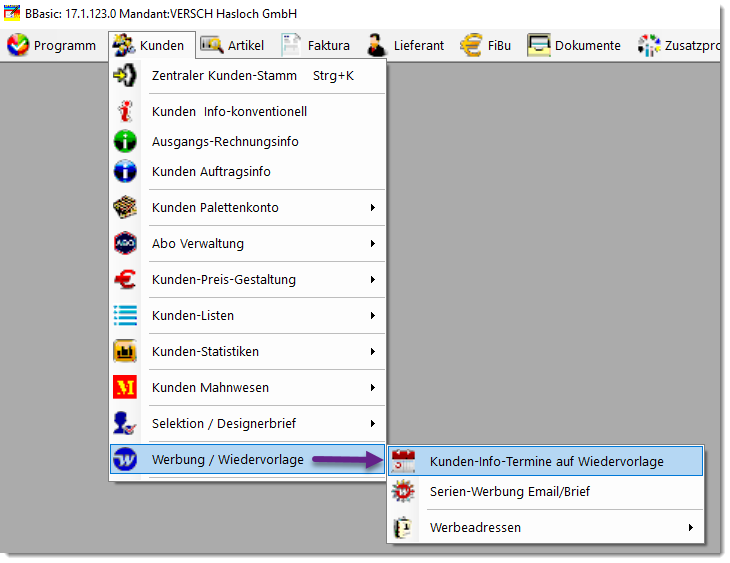Click the calendar icon for Kunden-Info-Termine

pos(403,461)
